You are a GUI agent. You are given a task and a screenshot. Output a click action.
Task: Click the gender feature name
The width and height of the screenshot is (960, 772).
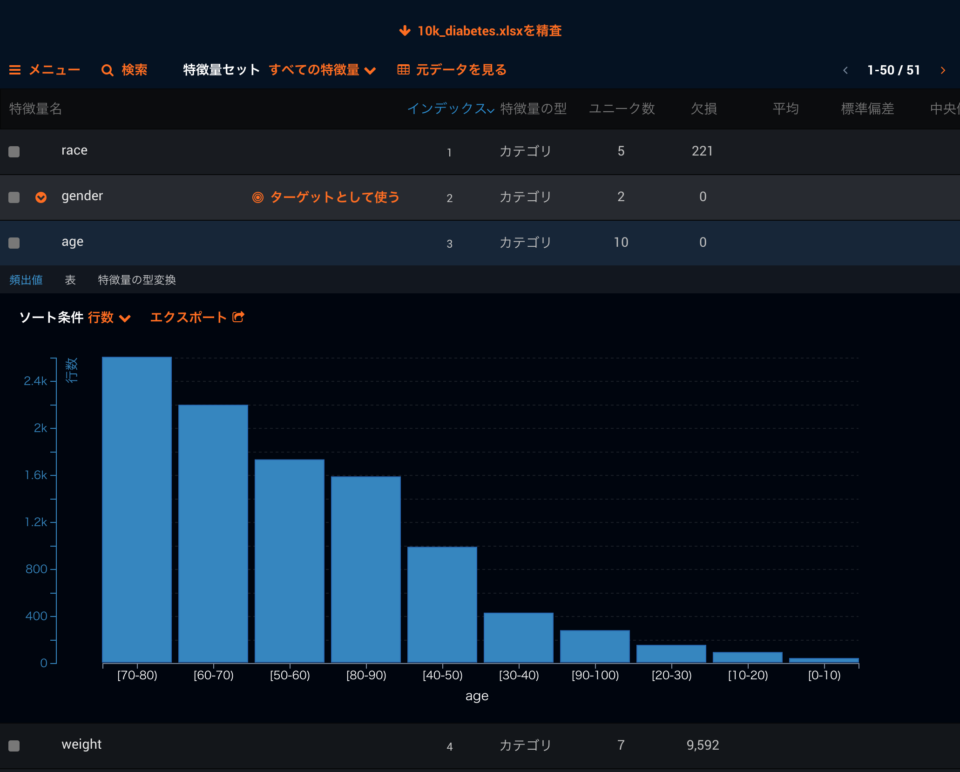pyautogui.click(x=82, y=196)
